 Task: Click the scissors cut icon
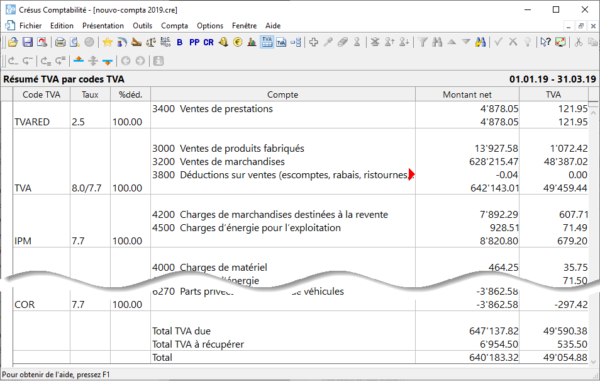578,42
